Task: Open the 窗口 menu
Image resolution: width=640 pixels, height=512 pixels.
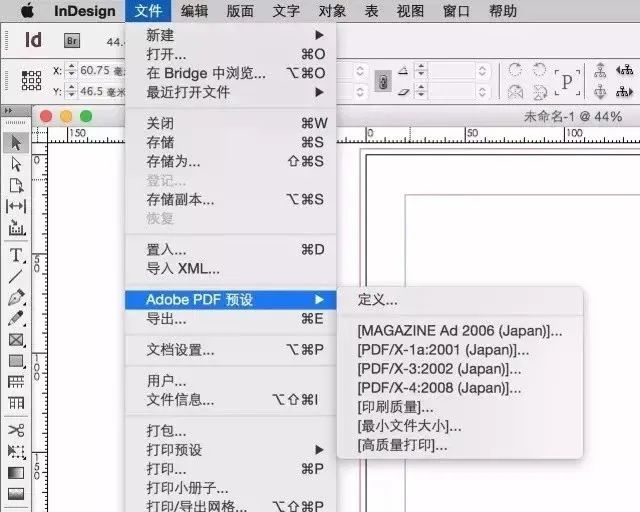Action: coord(456,11)
